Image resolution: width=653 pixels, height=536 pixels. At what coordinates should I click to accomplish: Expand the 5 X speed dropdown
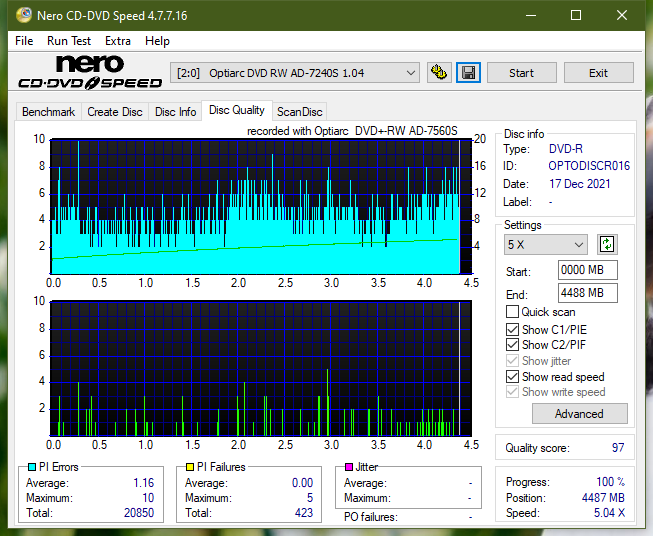pos(546,244)
